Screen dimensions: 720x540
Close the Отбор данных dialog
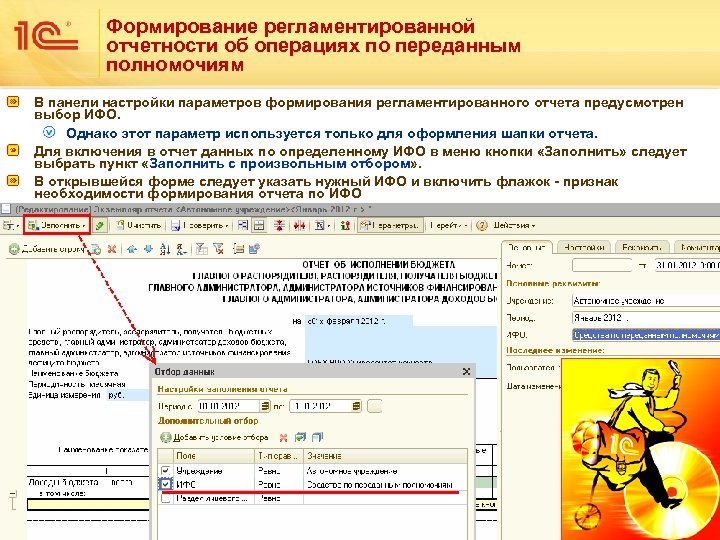point(467,371)
